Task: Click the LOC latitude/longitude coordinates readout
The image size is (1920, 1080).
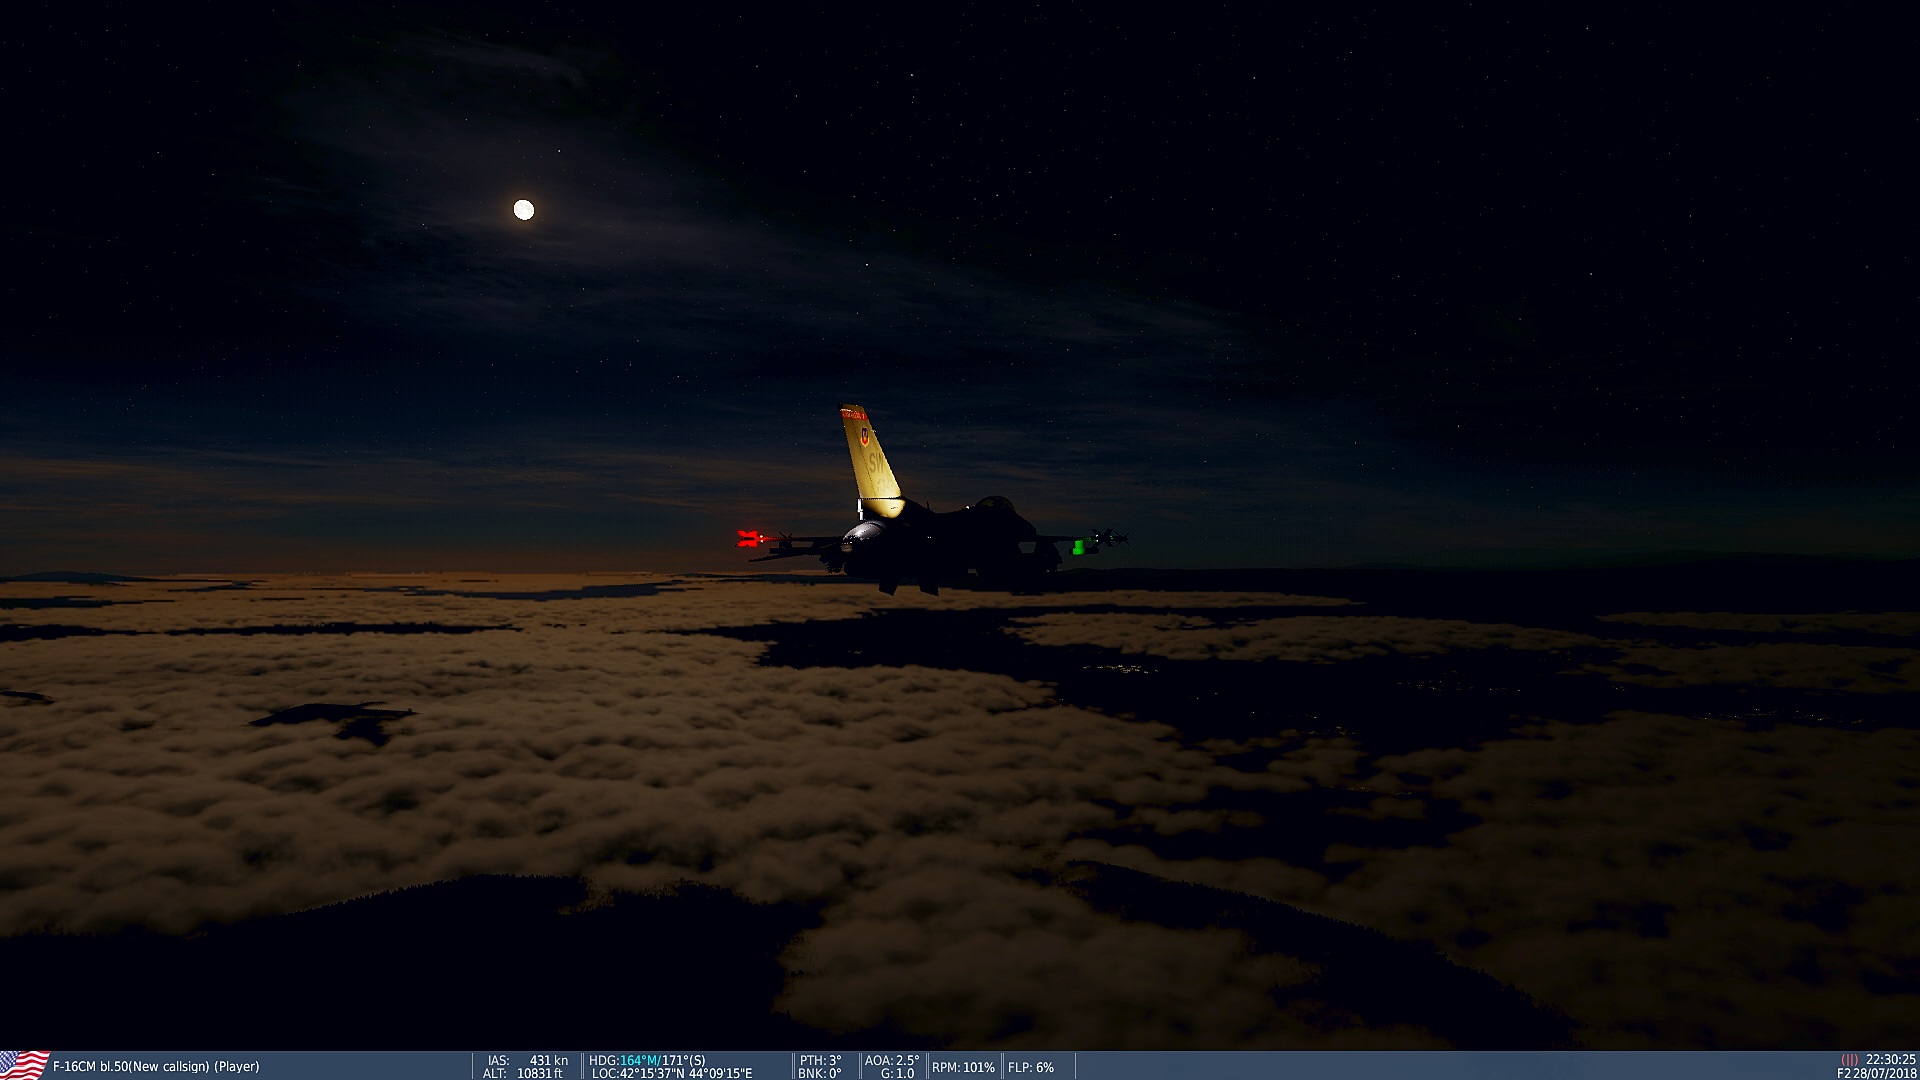Action: pos(671,1073)
